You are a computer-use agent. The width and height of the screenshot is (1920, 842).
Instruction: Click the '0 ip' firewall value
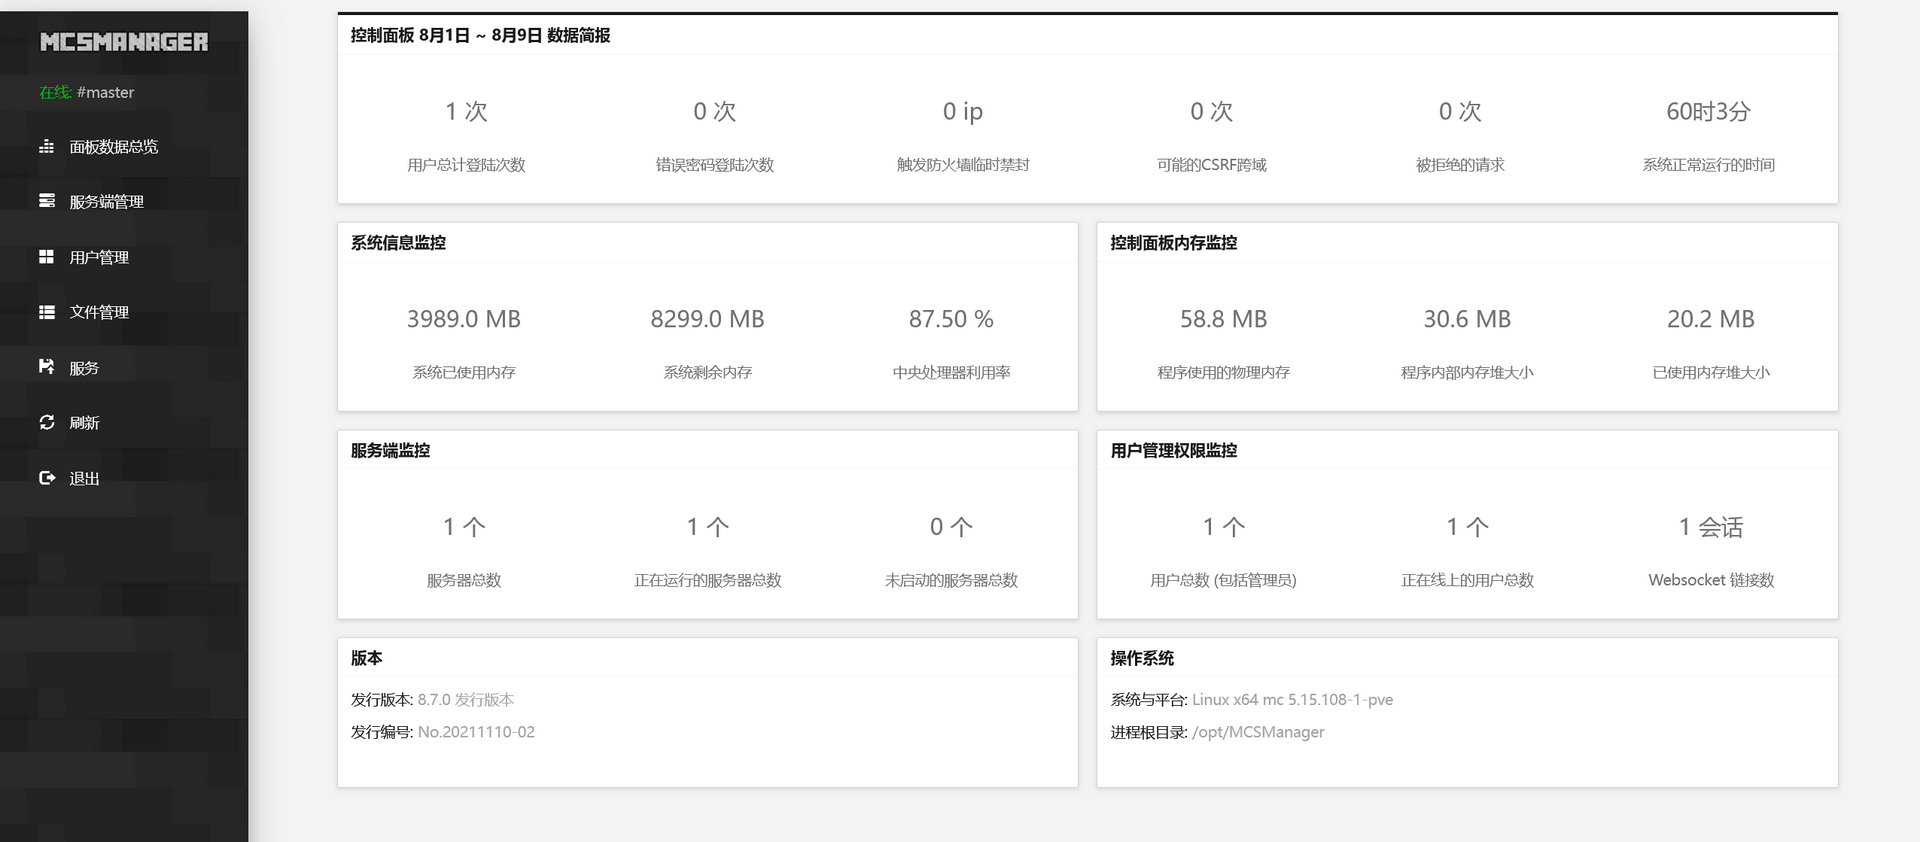click(963, 111)
